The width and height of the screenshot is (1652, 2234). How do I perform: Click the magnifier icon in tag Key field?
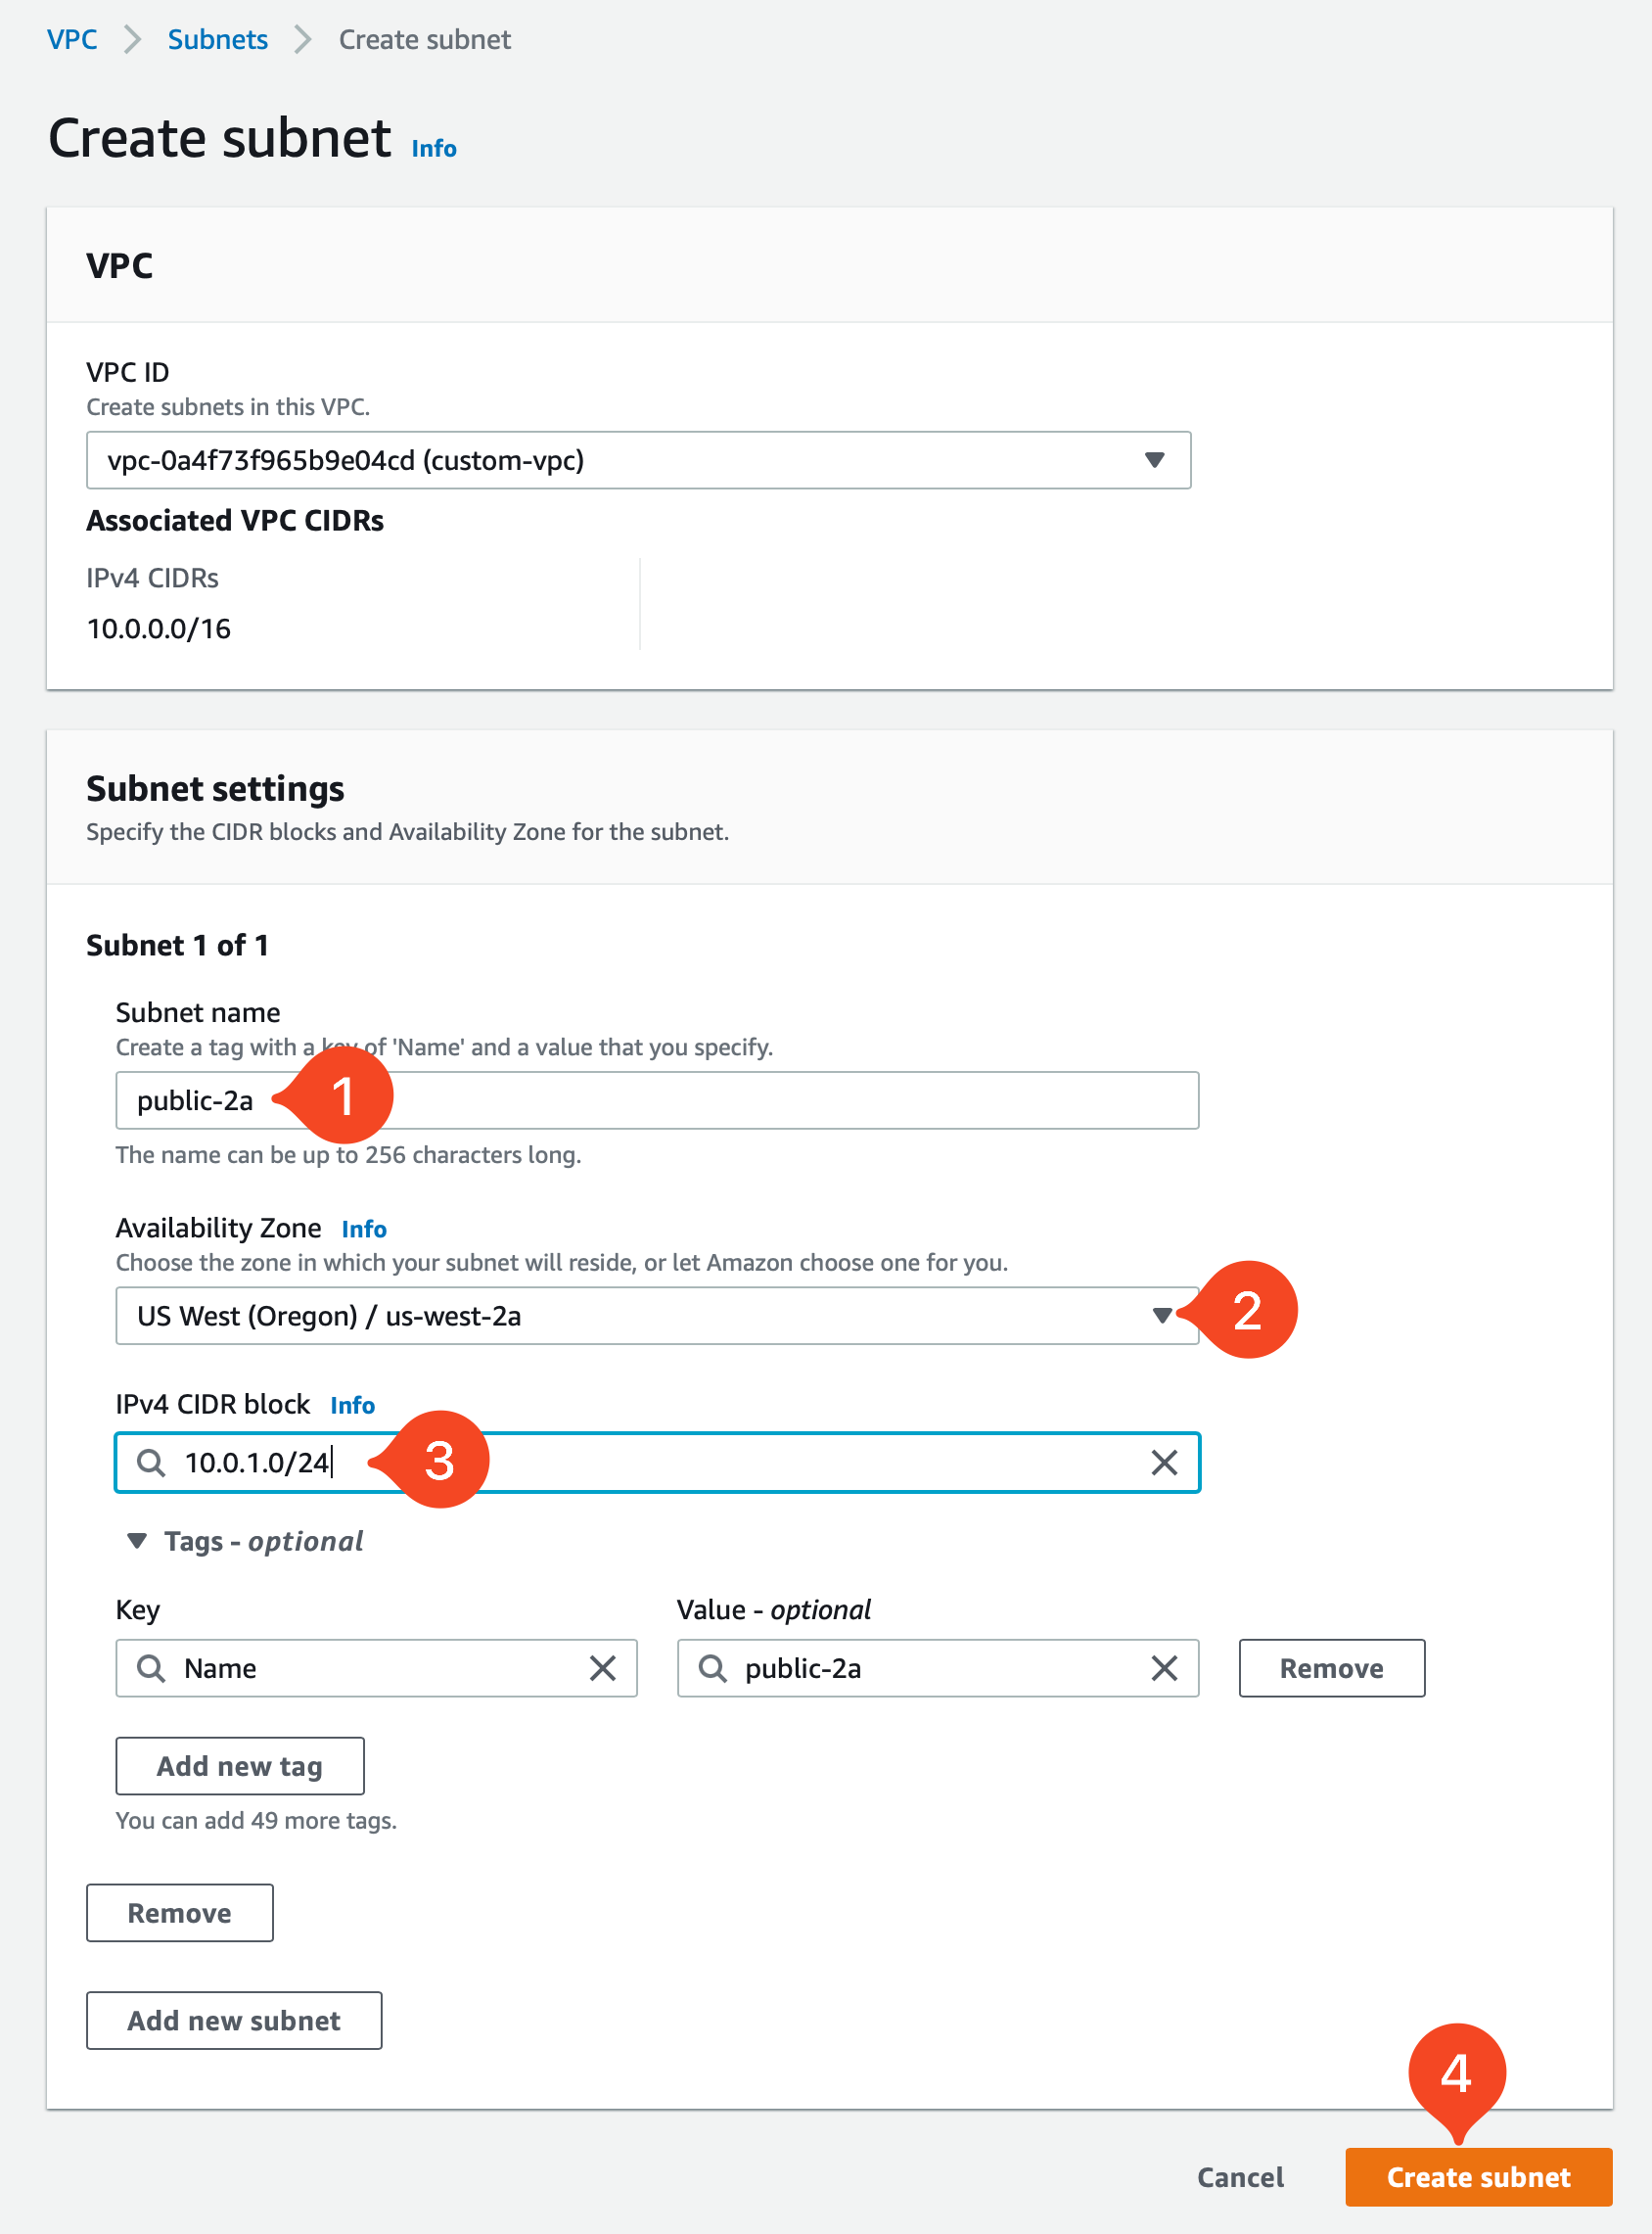coord(151,1668)
